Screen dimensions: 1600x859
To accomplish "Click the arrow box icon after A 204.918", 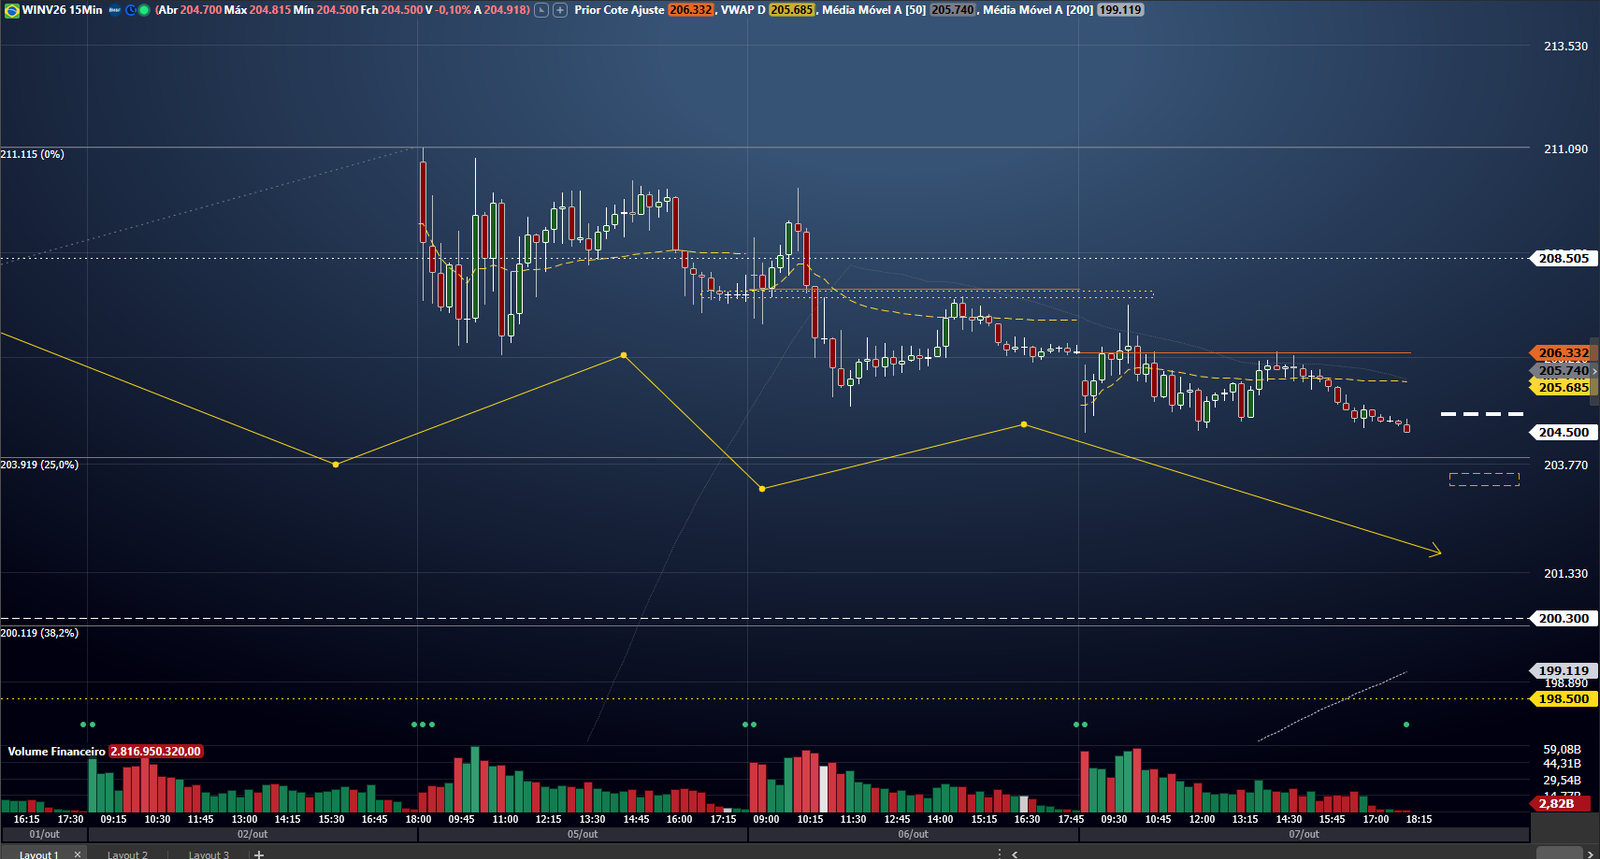I will pyautogui.click(x=542, y=10).
